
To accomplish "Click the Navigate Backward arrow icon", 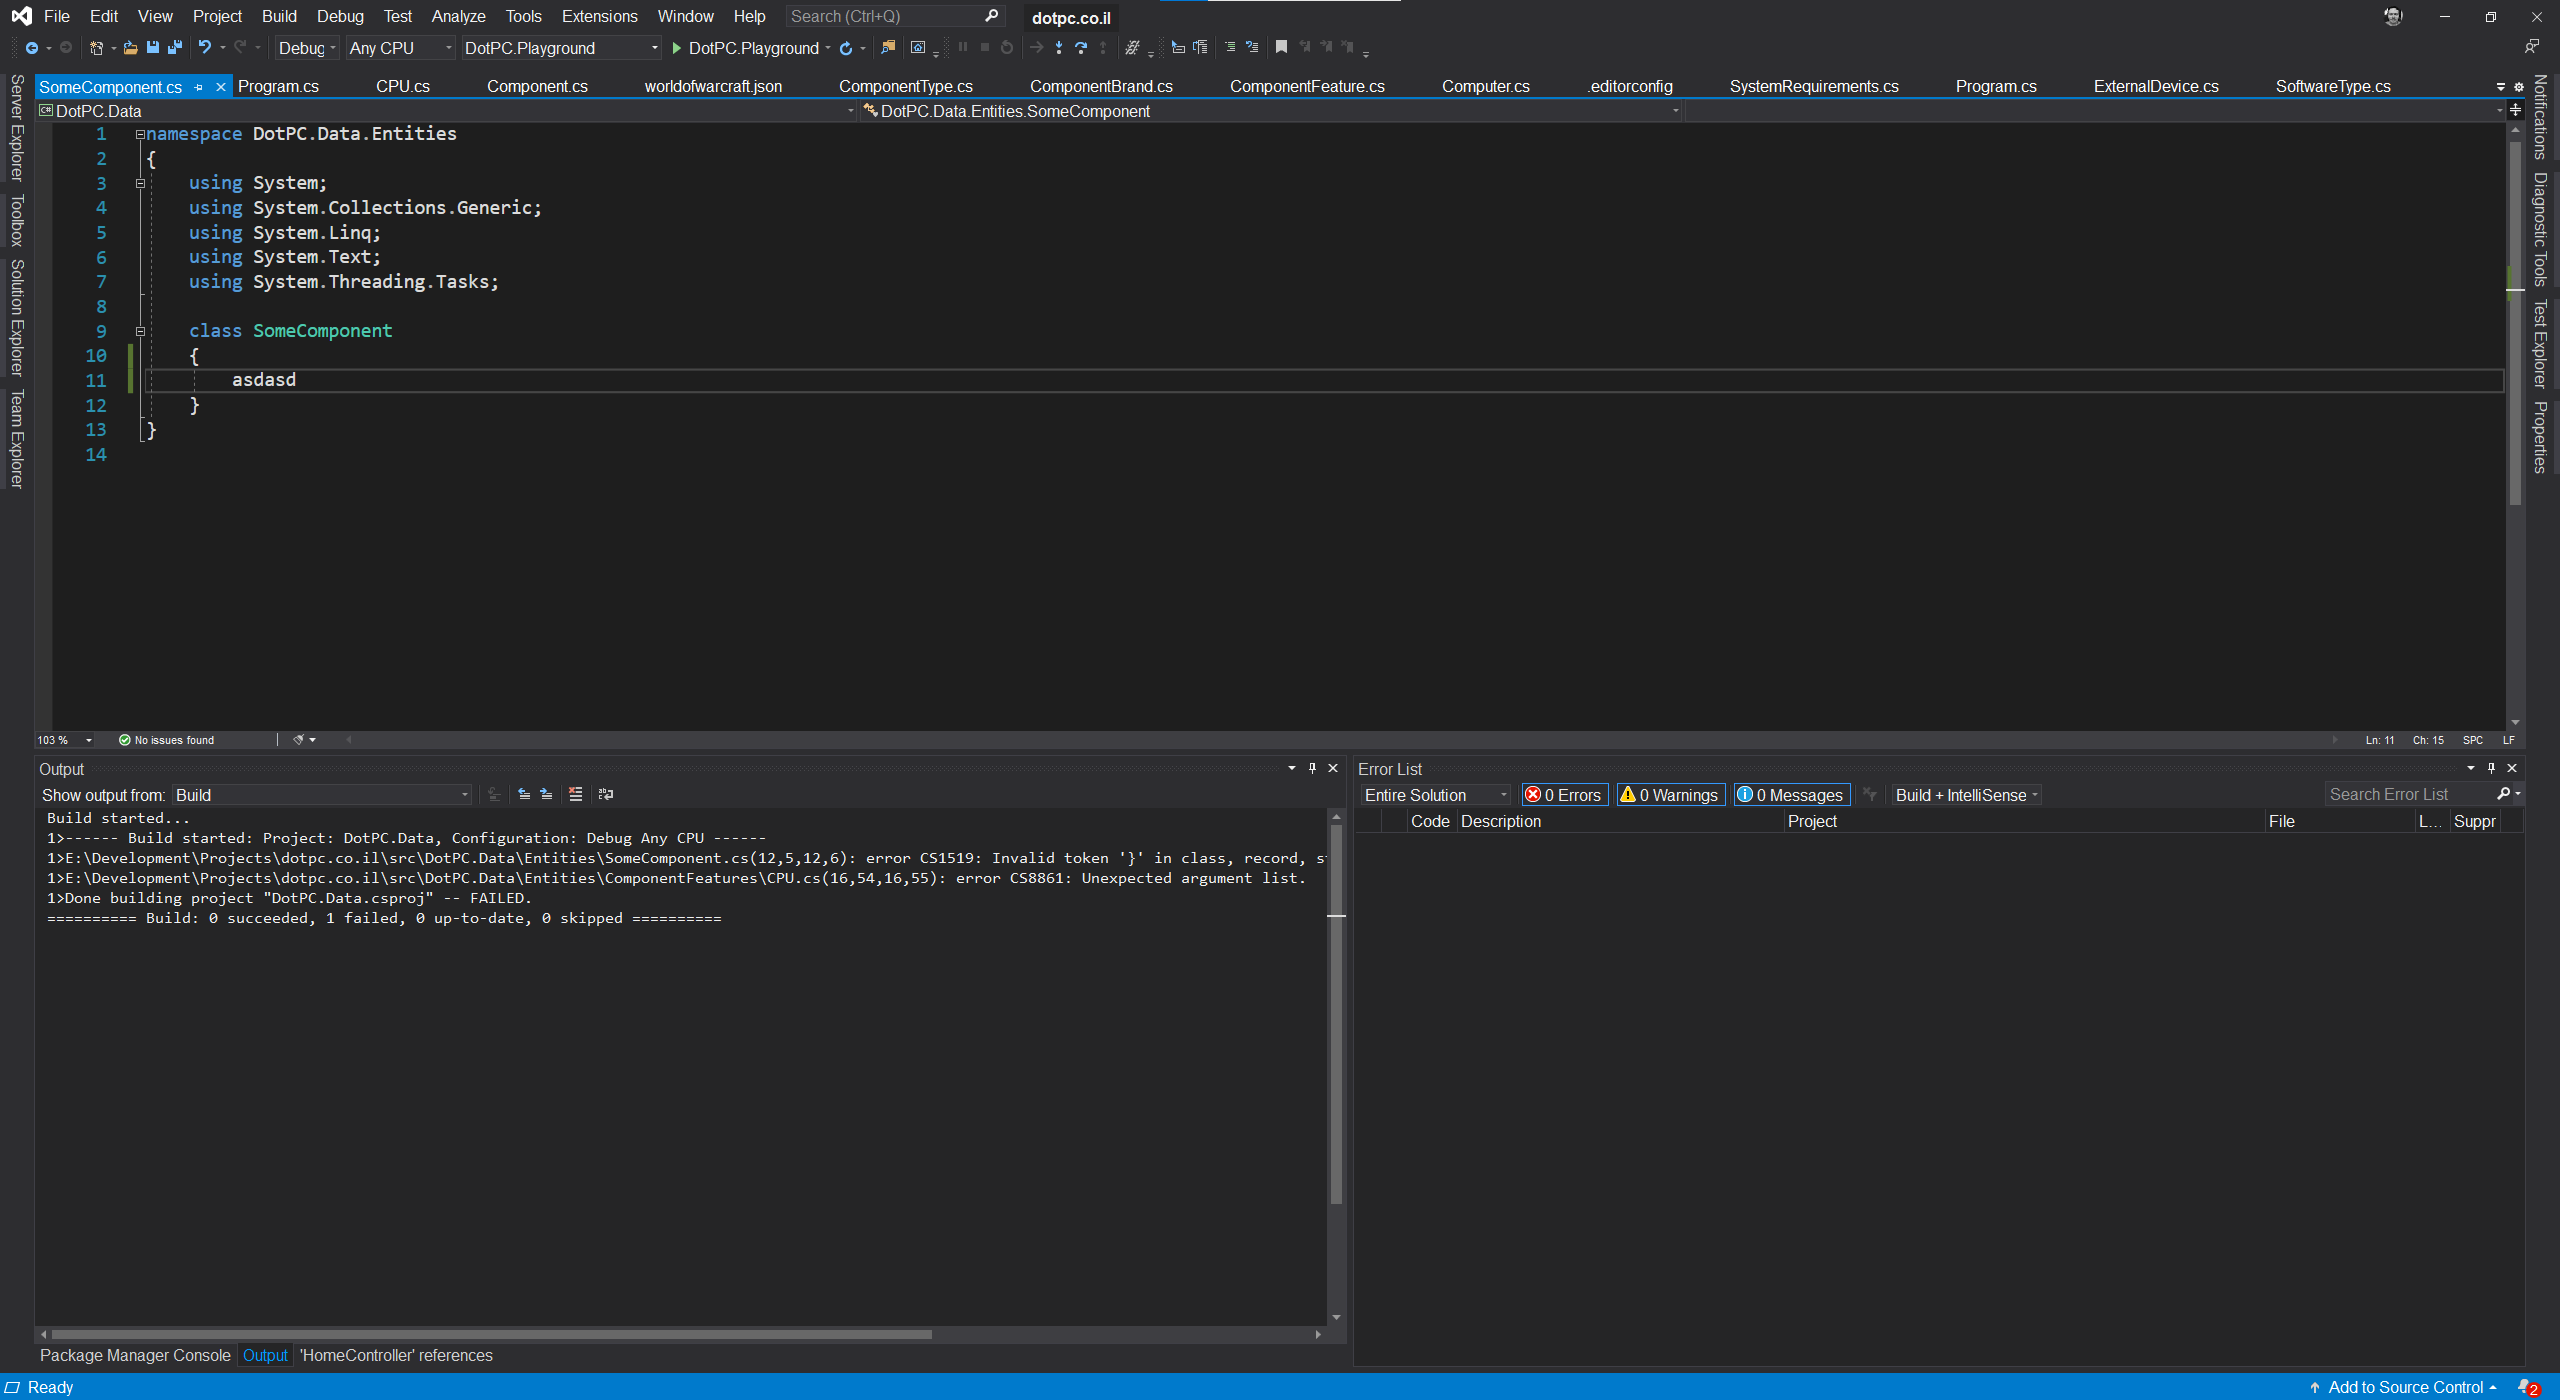I will pyautogui.click(x=32, y=48).
